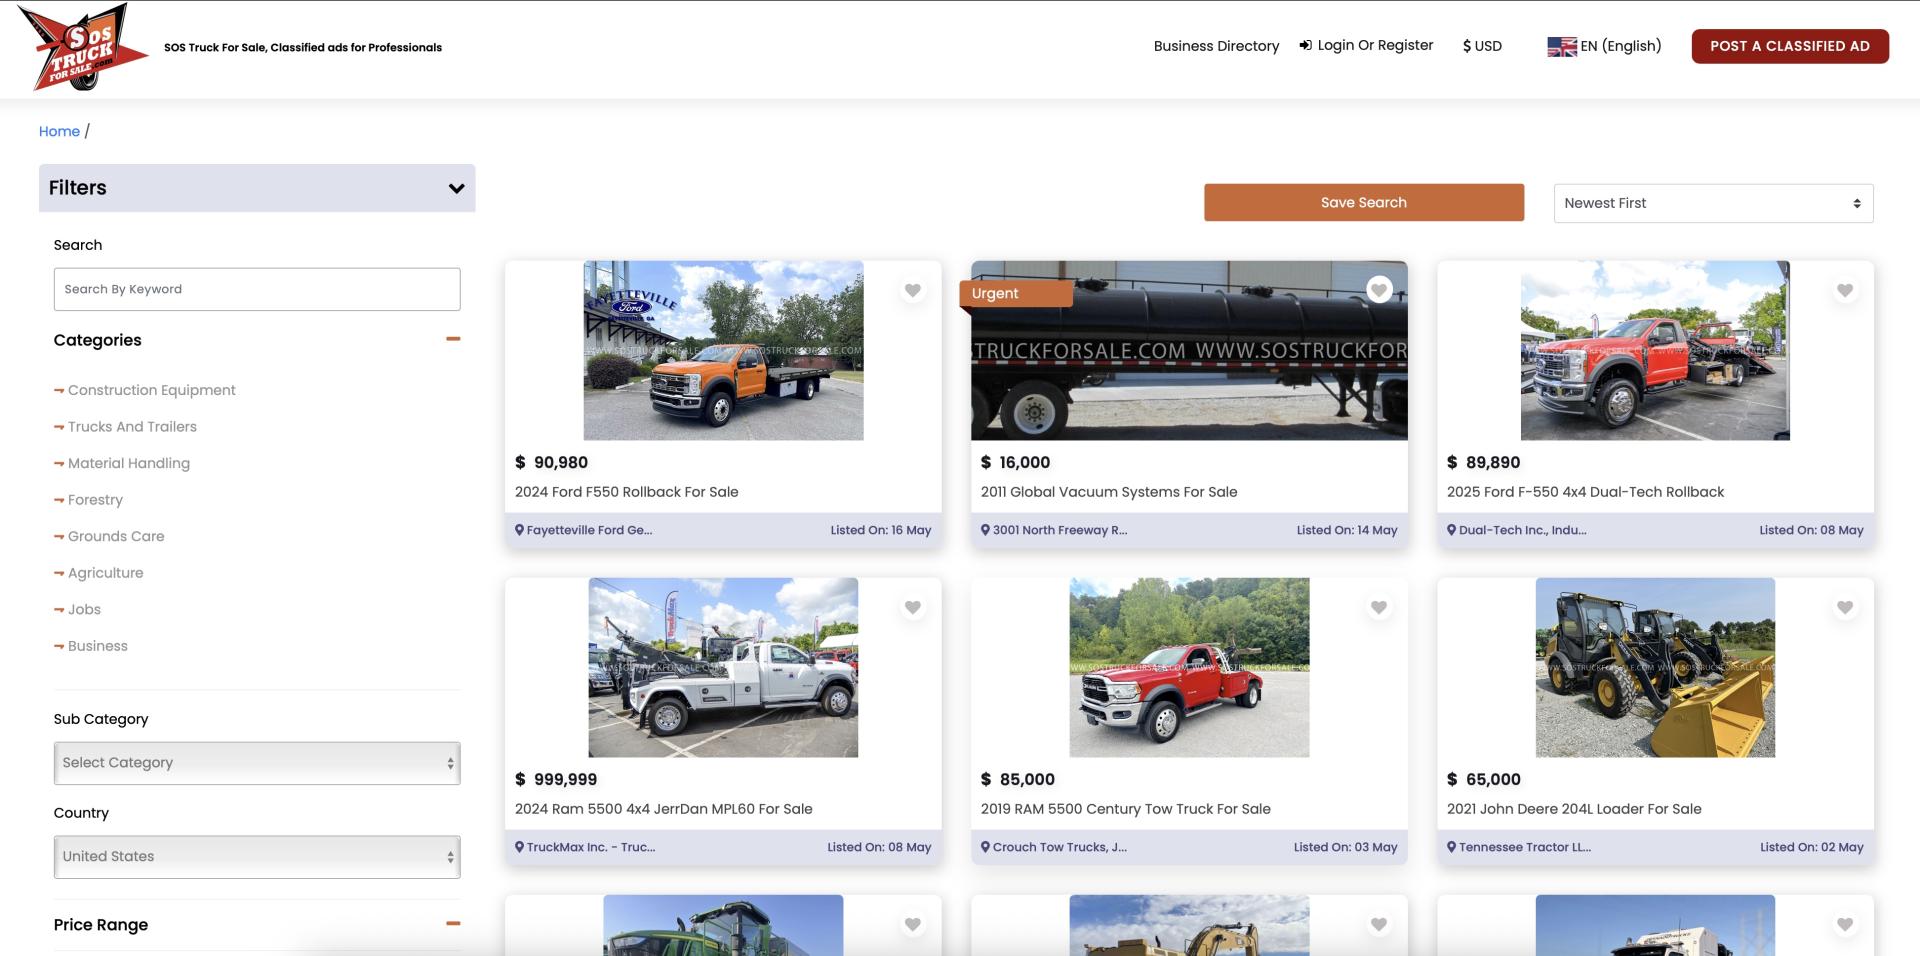
Task: Open the Sub Category select dropdown
Action: coord(257,763)
